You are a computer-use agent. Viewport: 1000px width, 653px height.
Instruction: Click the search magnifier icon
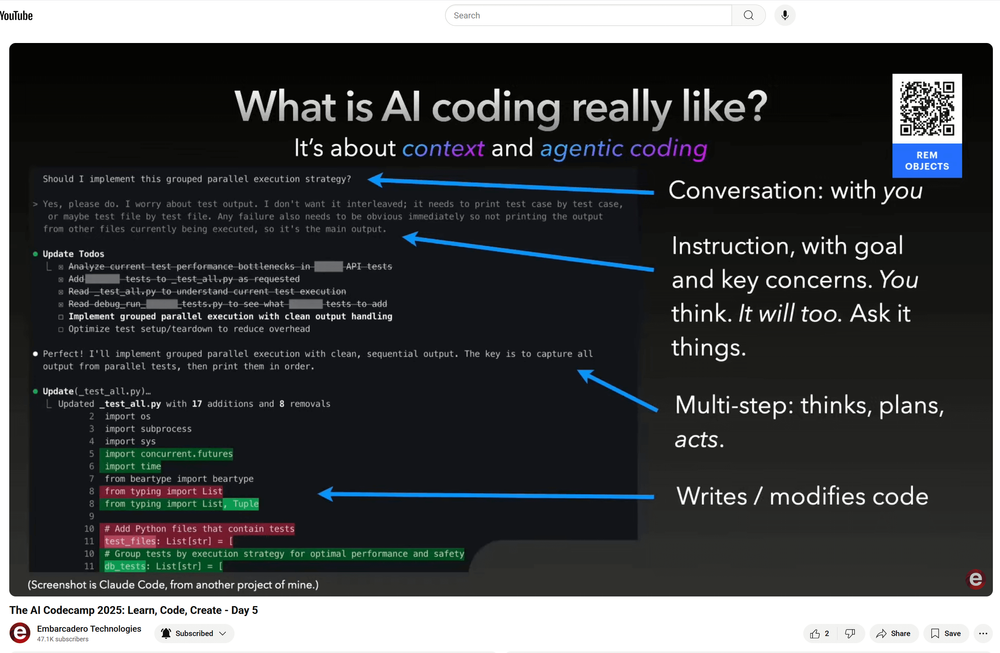[x=746, y=15]
